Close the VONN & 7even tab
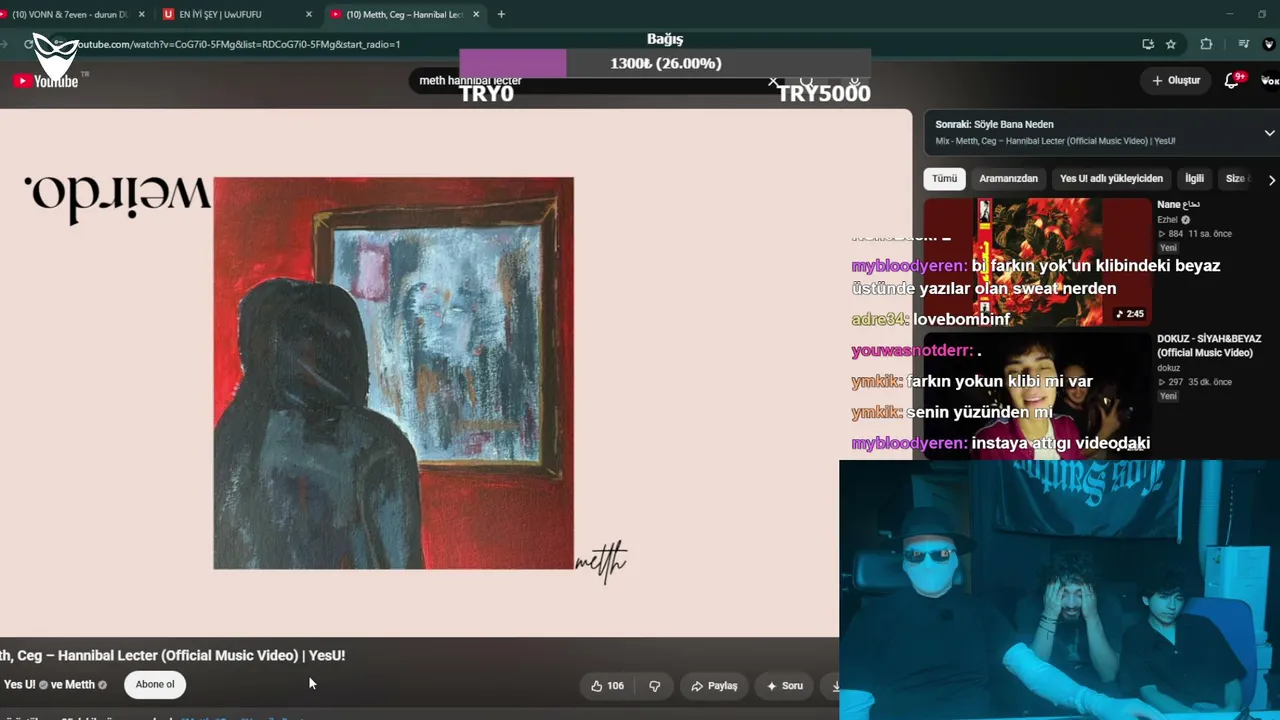 (141, 14)
